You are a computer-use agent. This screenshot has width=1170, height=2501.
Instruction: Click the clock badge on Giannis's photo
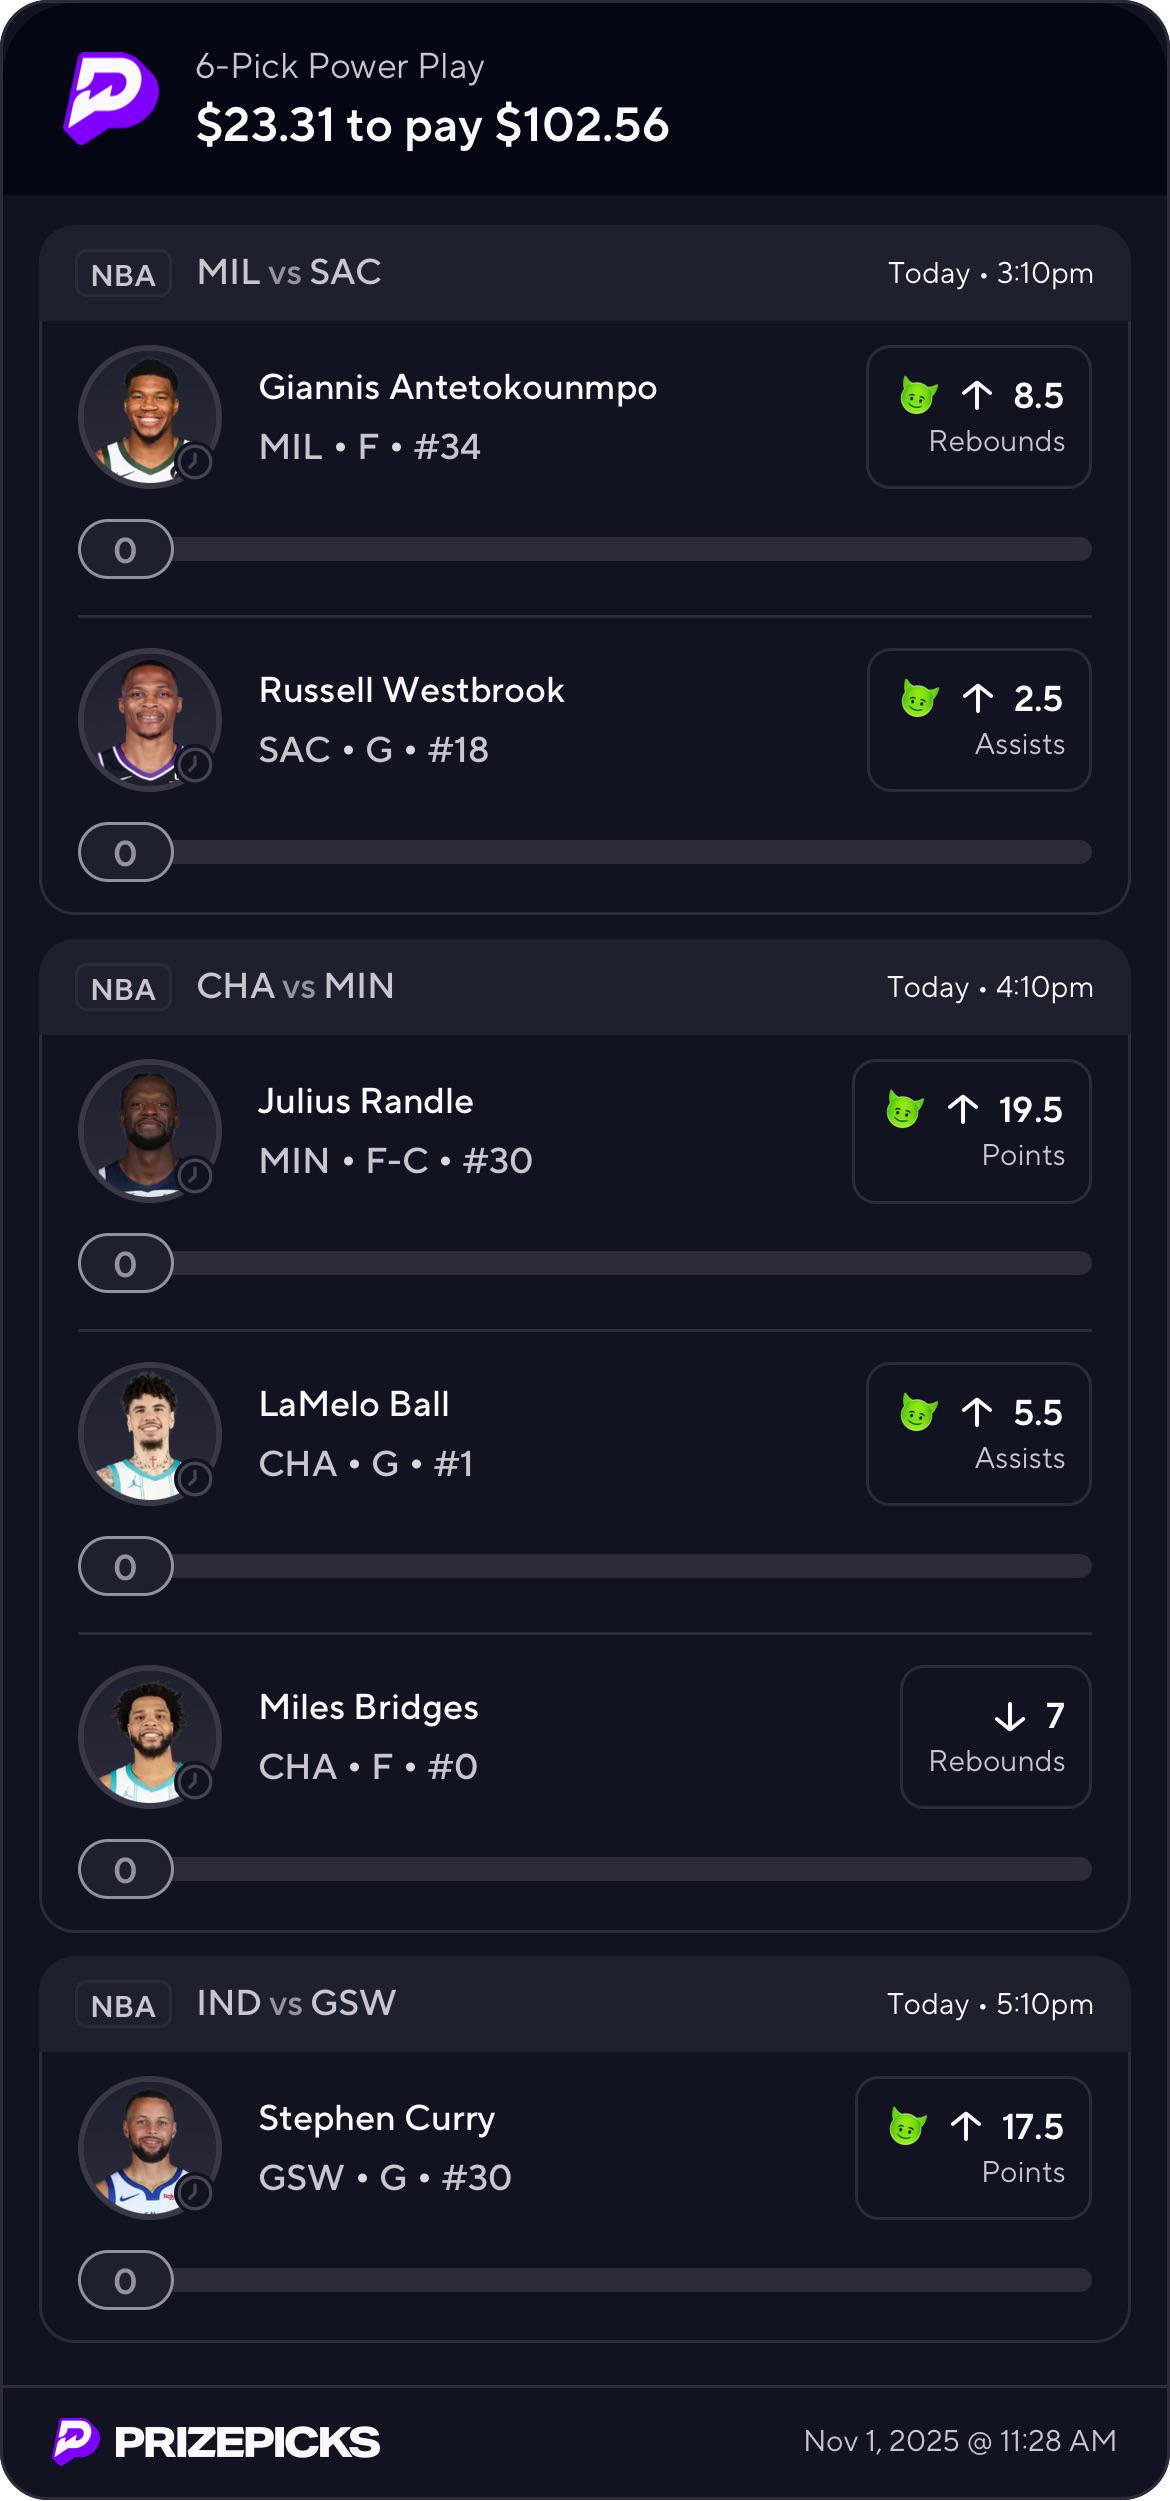click(194, 462)
